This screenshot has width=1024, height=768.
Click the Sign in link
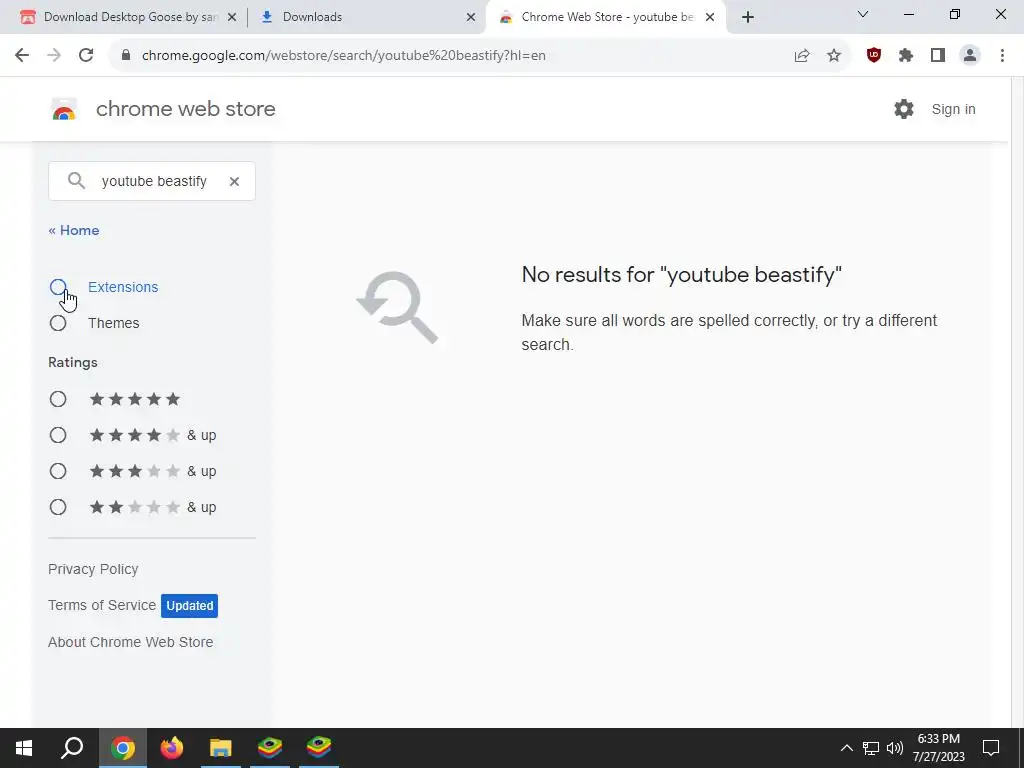[953, 110]
